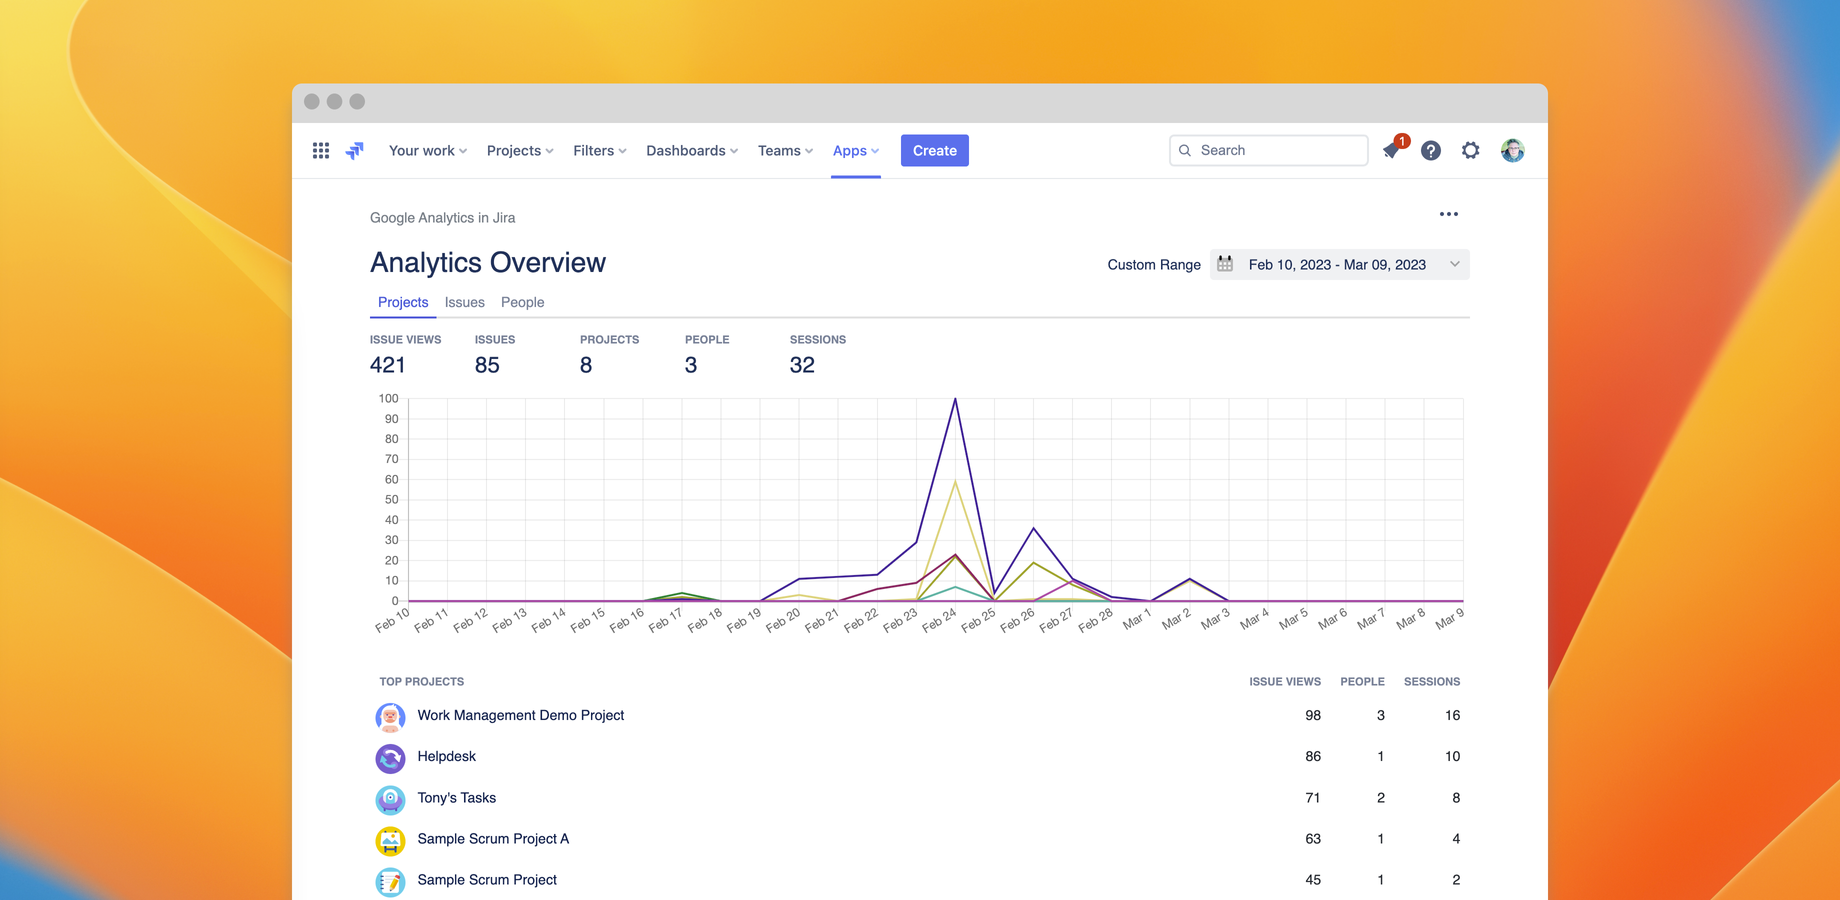
Task: Click the Google Analytics in Jira breadcrumb
Action: (x=443, y=217)
